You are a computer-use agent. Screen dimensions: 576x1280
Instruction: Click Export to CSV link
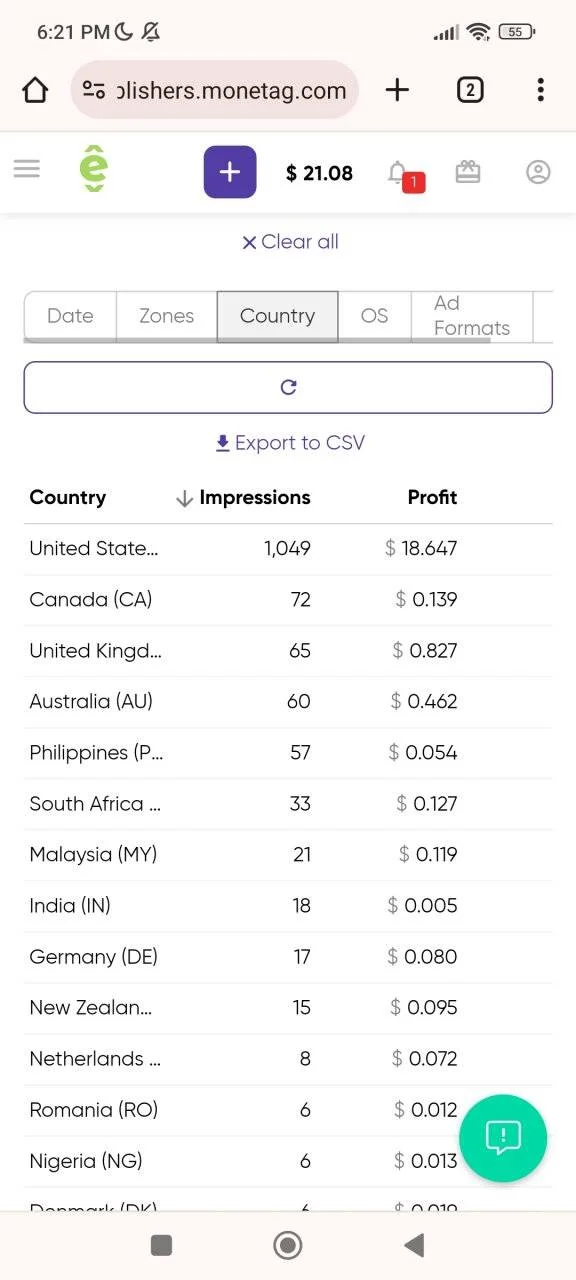pyautogui.click(x=290, y=443)
